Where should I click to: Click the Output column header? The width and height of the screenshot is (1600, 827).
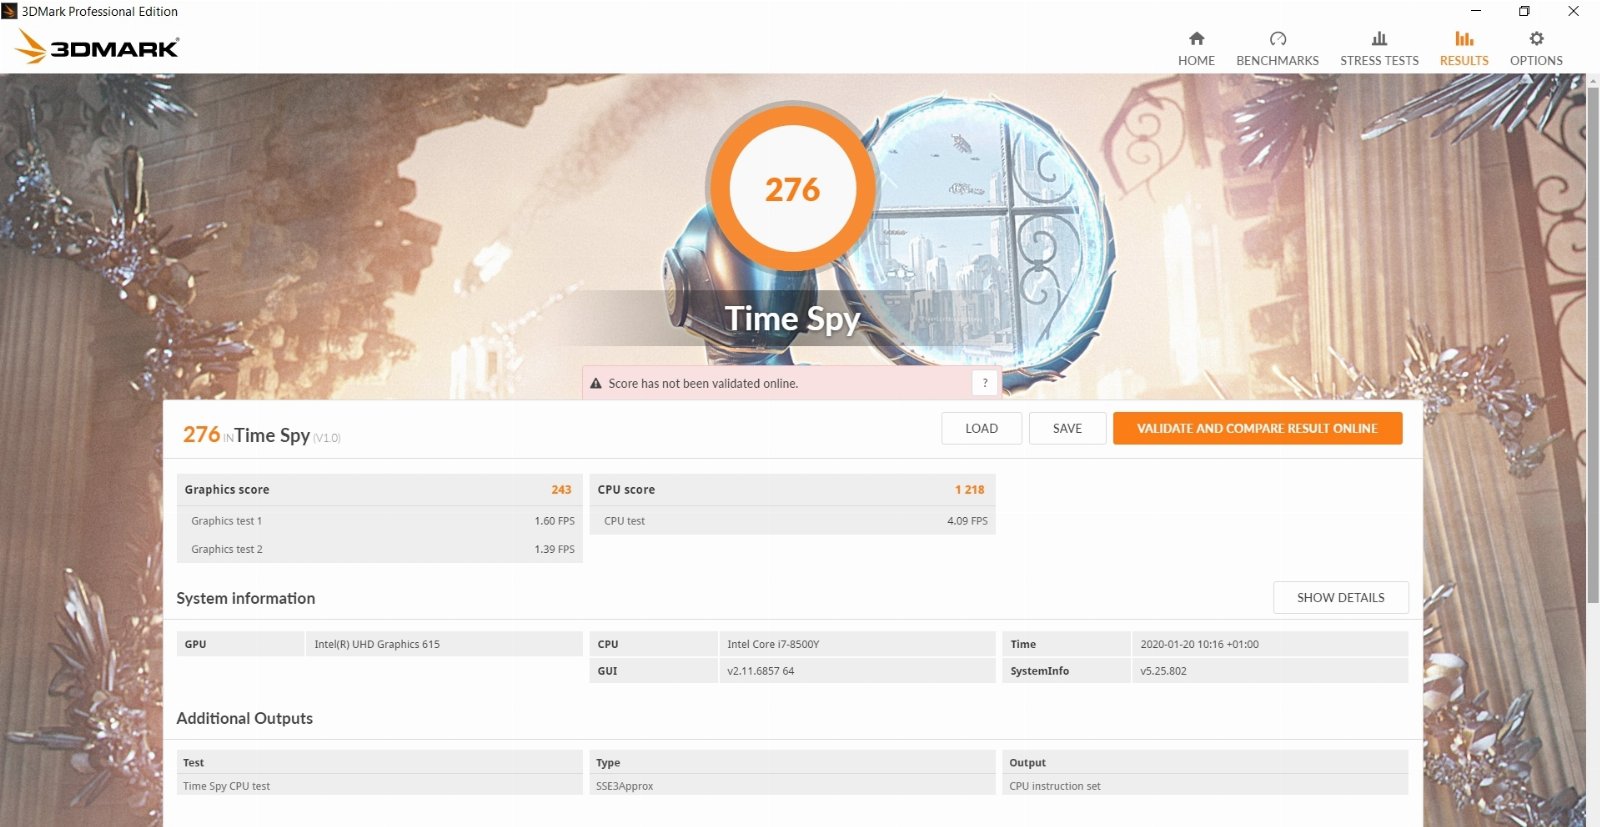pyautogui.click(x=1027, y=762)
